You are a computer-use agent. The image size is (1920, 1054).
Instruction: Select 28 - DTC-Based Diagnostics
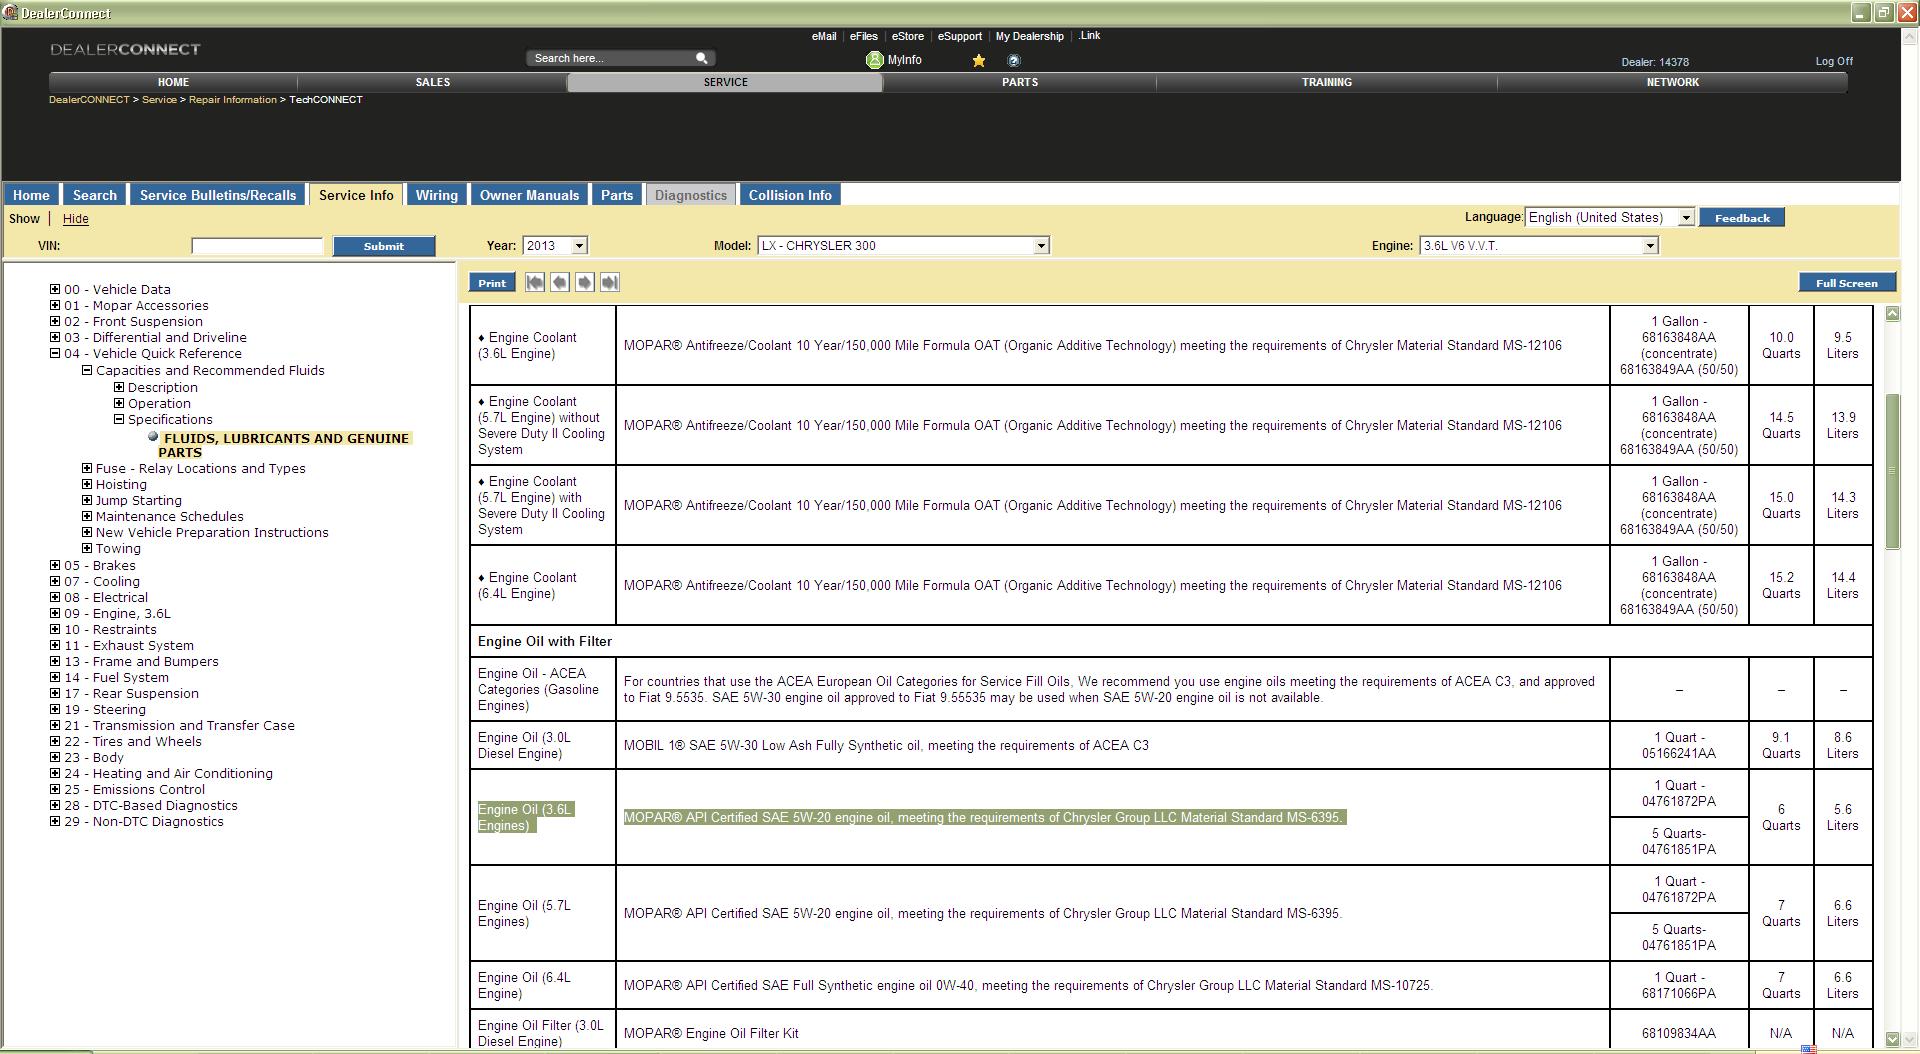151,805
